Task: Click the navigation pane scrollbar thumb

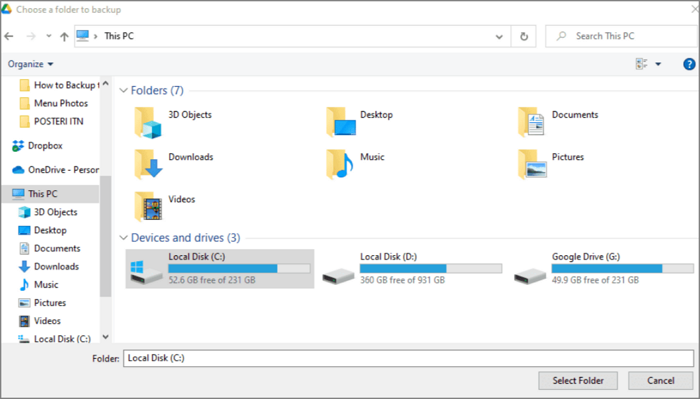Action: (x=105, y=237)
